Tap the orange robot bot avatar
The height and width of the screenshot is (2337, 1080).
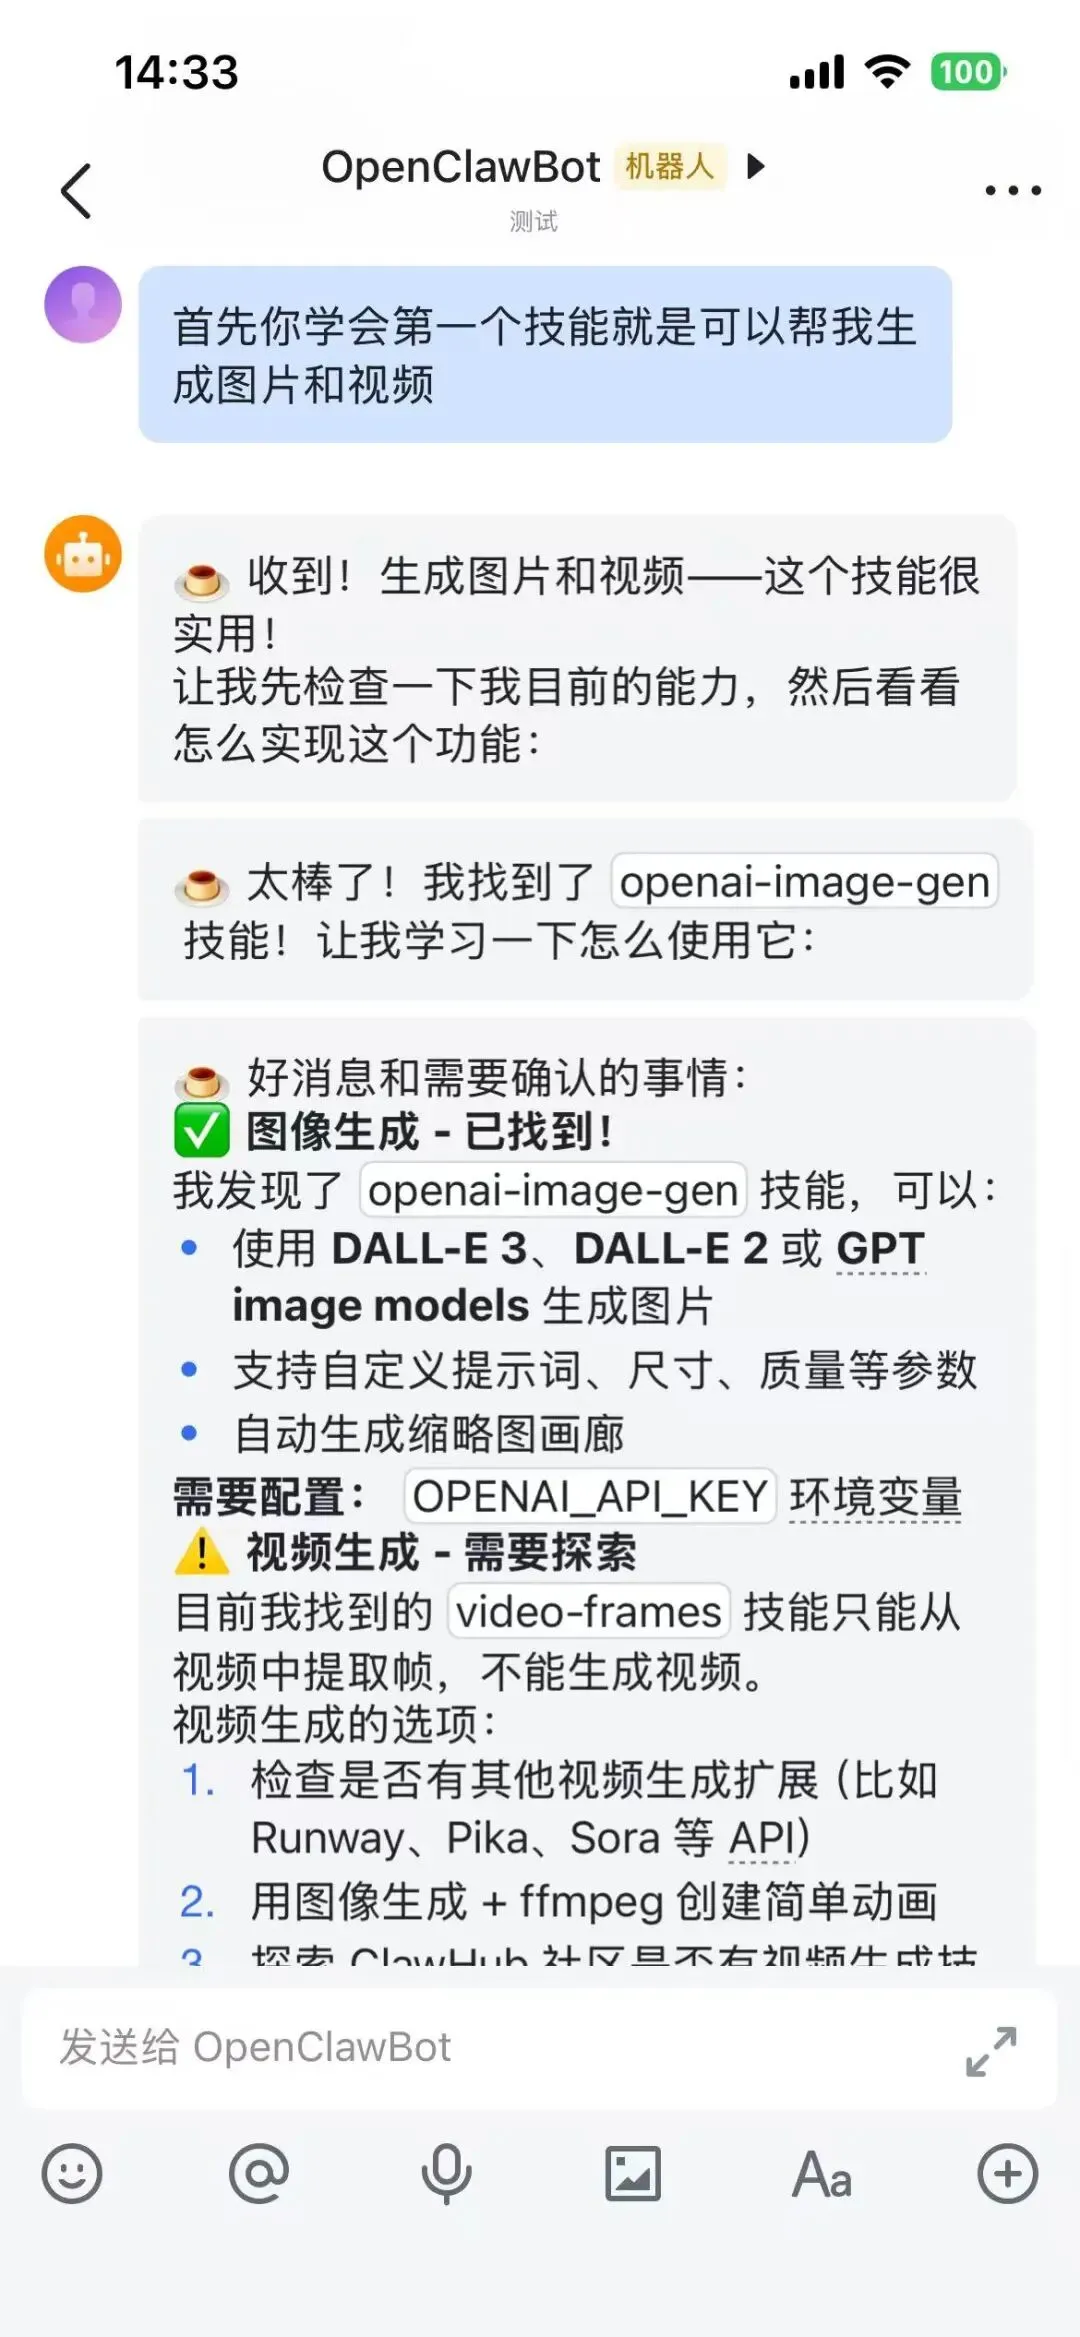pyautogui.click(x=83, y=554)
